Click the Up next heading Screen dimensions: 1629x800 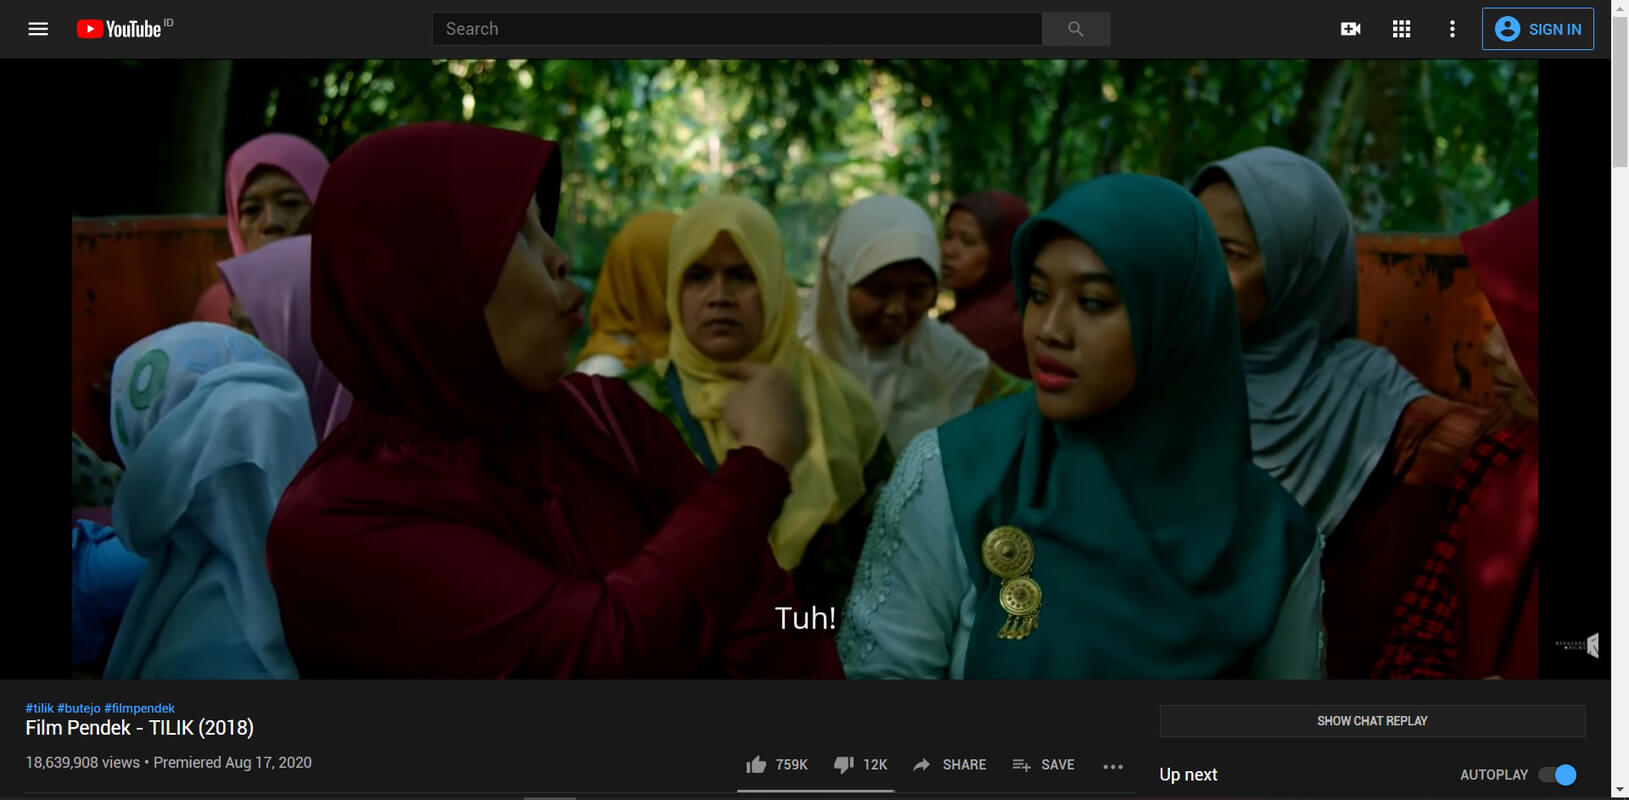pos(1188,775)
